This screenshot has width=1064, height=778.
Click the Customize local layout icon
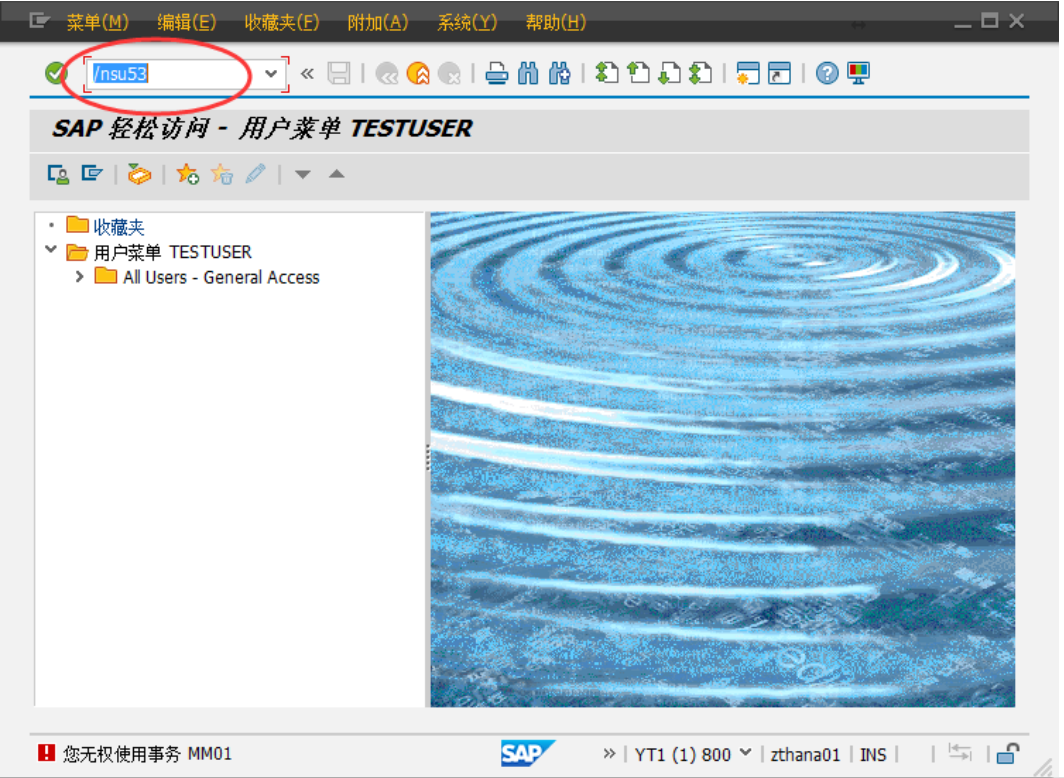(858, 73)
